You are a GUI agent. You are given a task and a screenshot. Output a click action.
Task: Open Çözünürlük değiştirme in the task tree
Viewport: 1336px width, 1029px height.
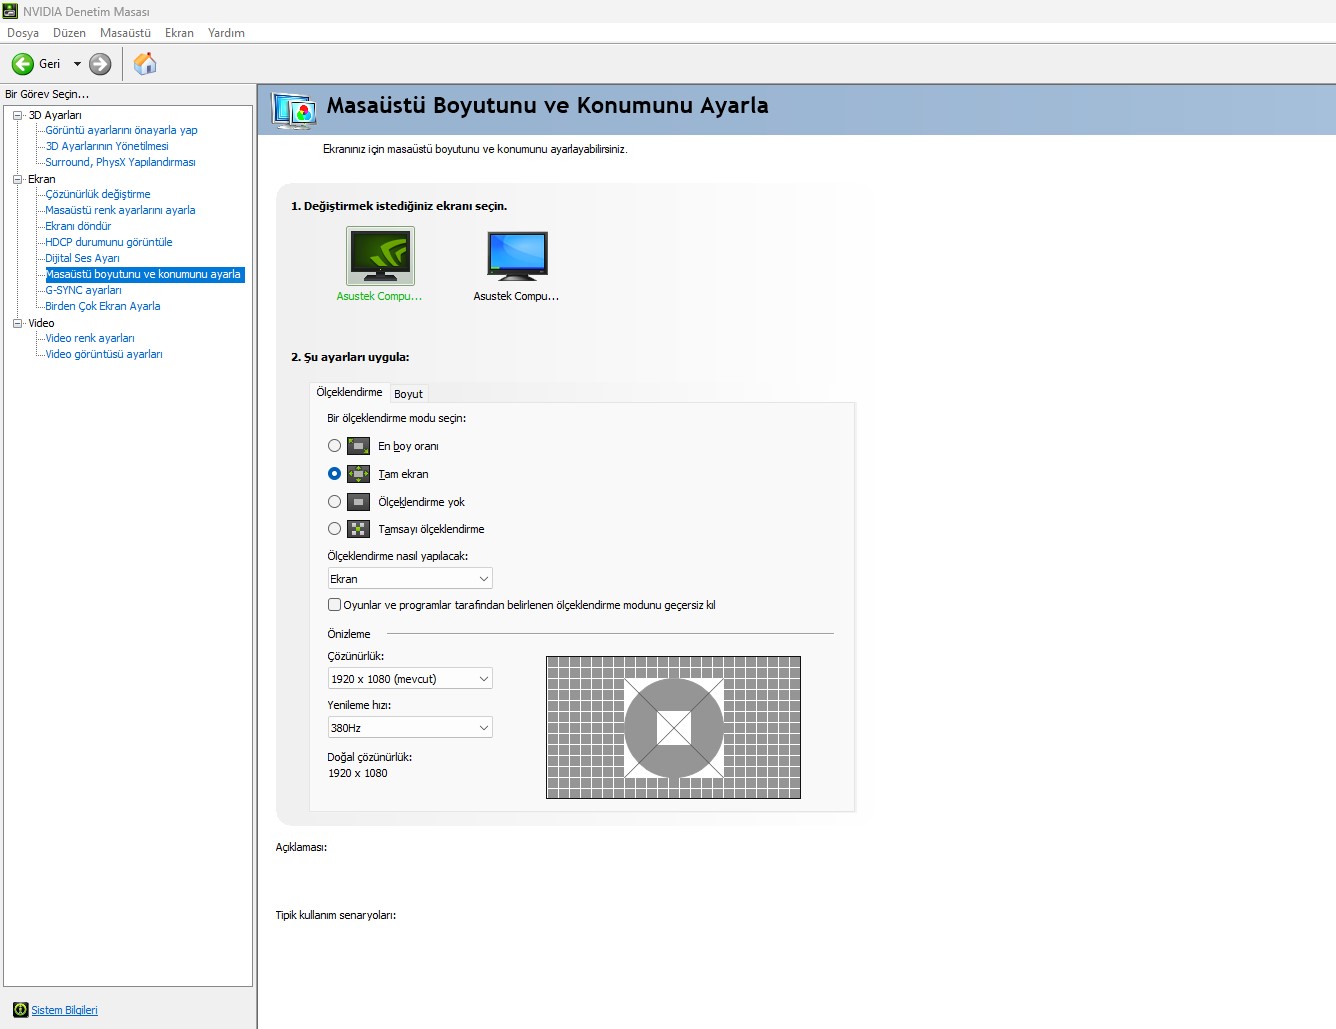tap(98, 194)
